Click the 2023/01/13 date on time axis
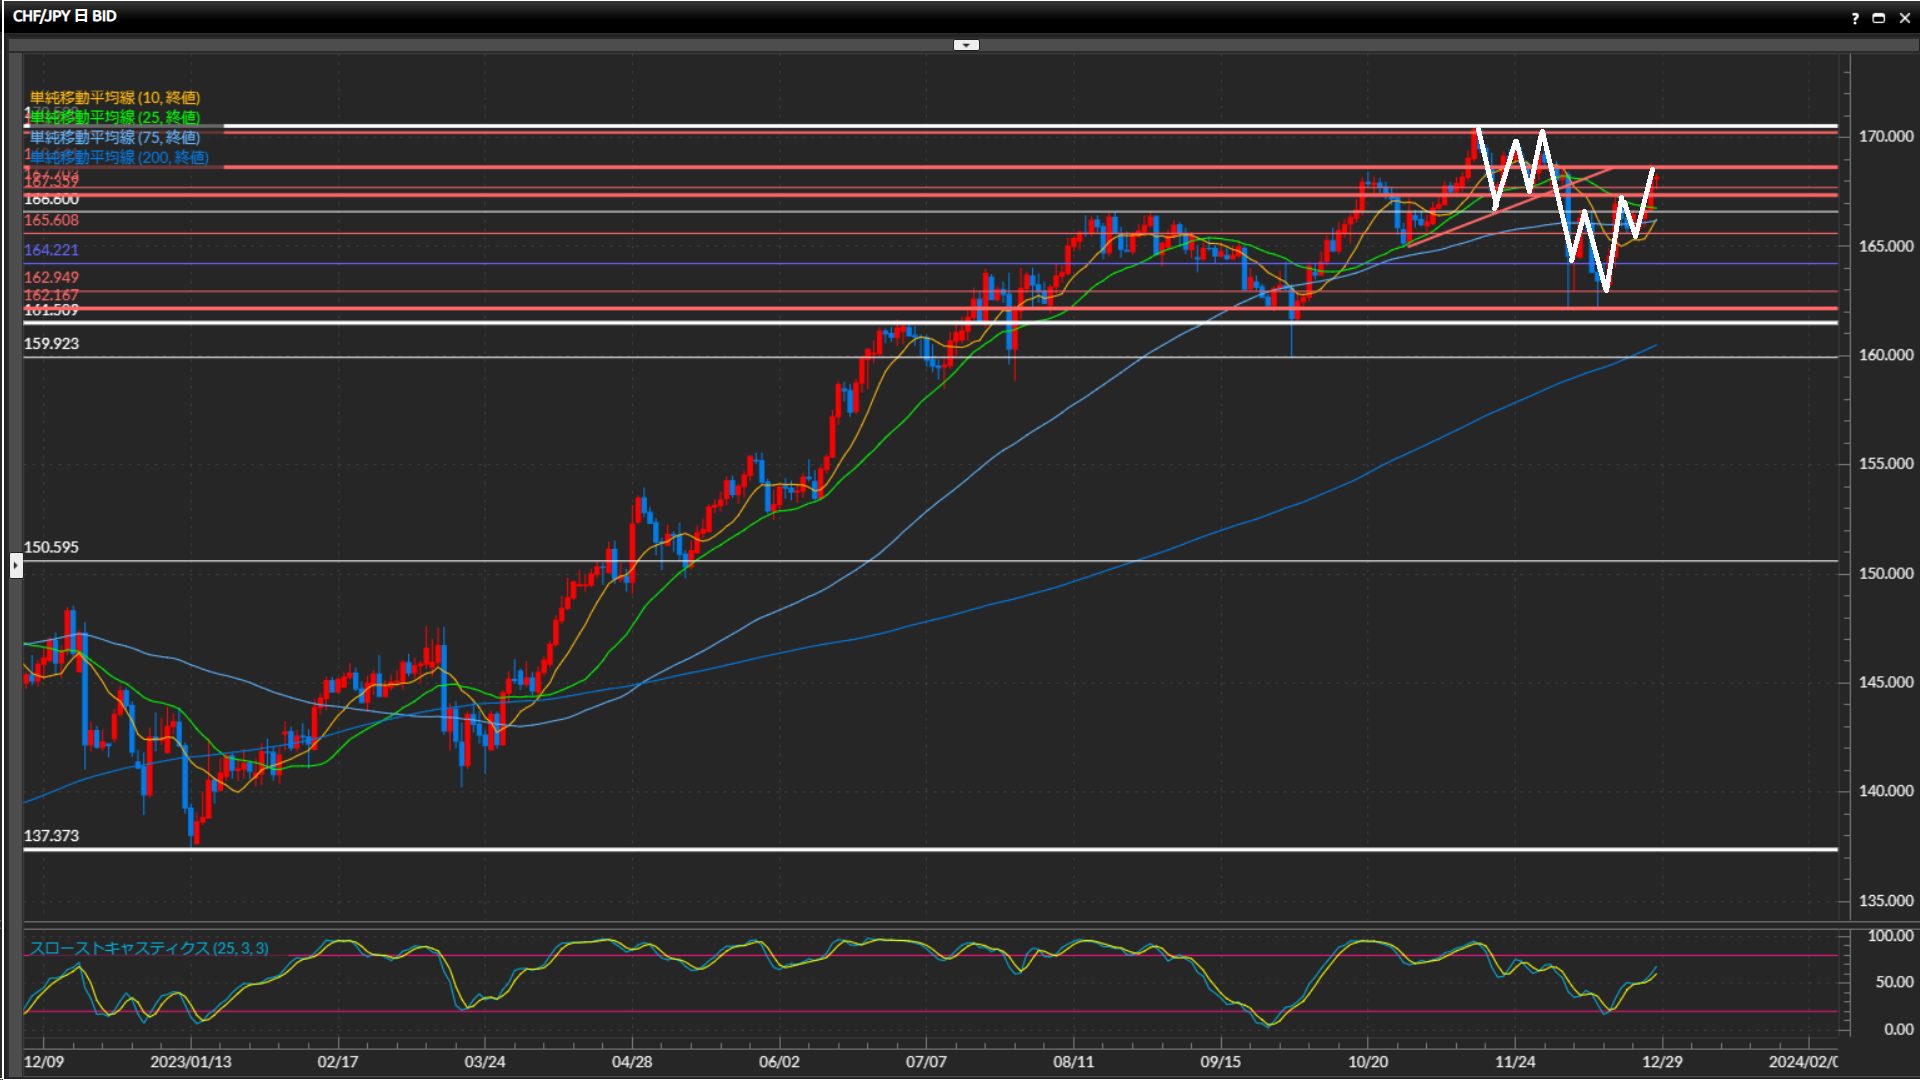This screenshot has width=1920, height=1080. tap(190, 1062)
